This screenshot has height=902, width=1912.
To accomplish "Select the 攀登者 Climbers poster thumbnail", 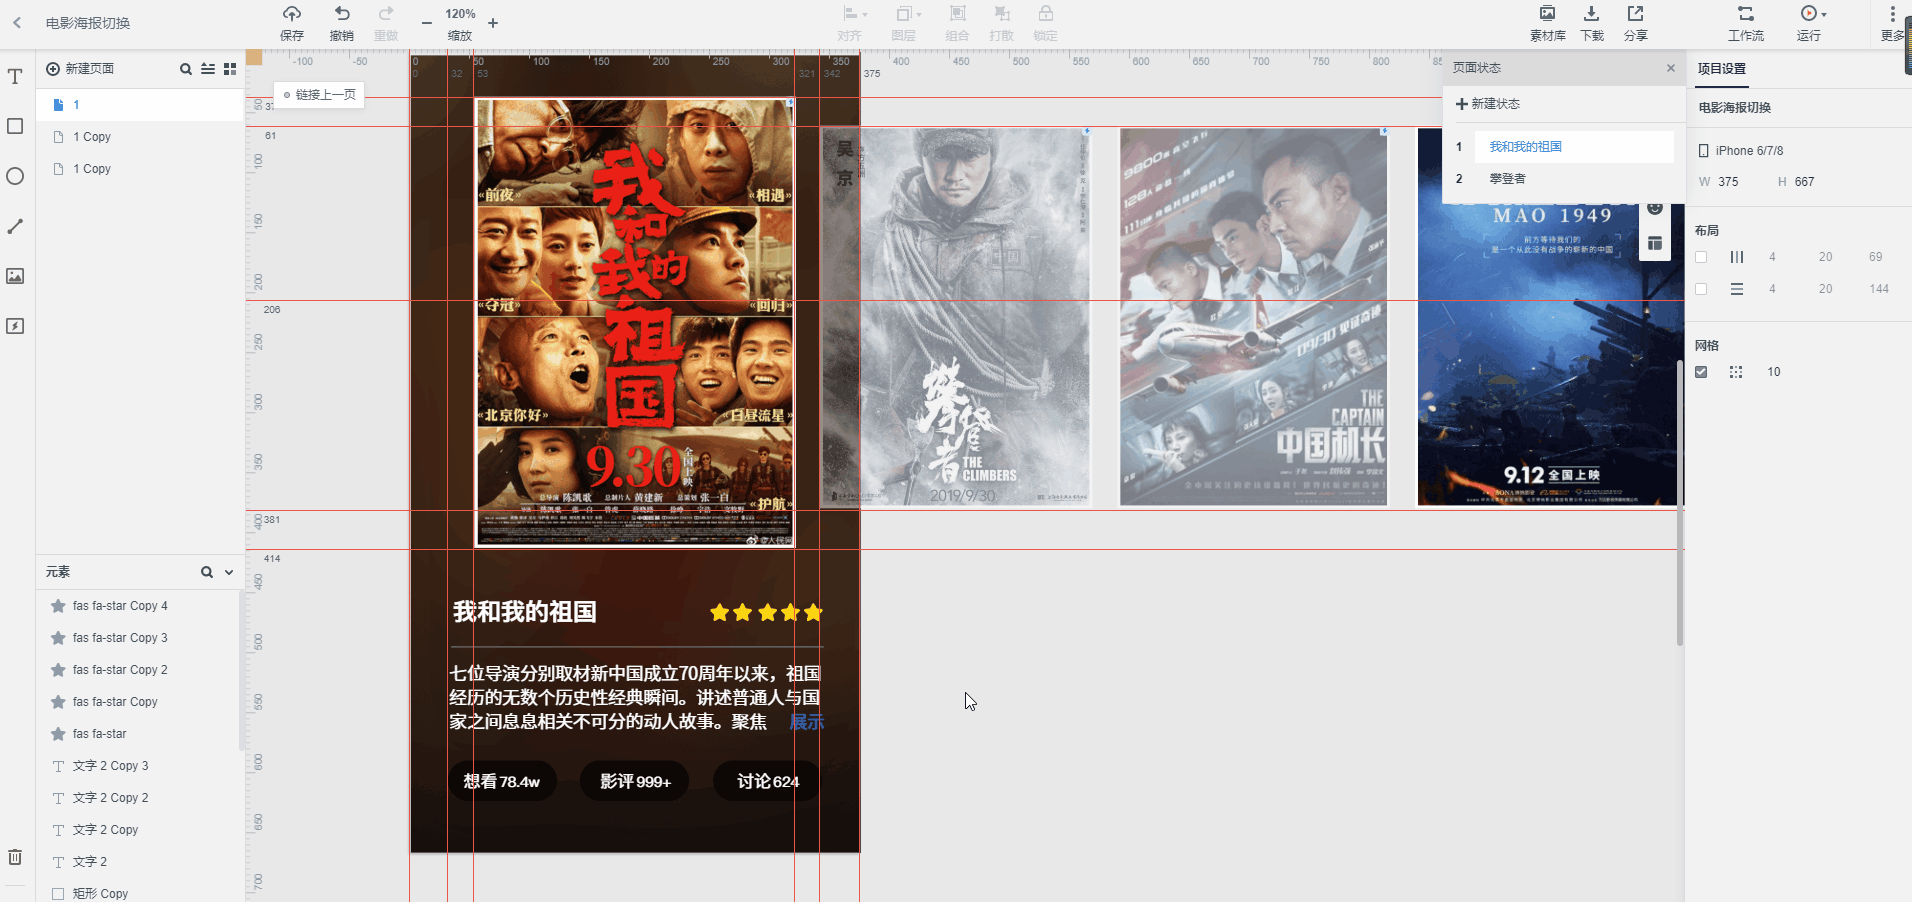I will 956,316.
